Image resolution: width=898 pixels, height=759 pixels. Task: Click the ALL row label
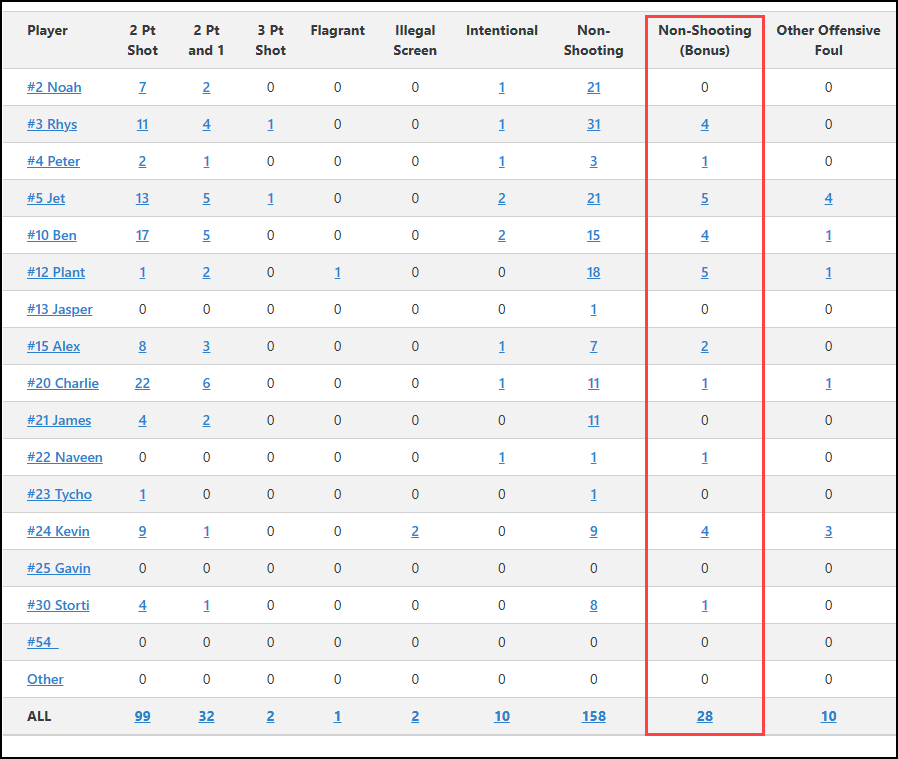coord(39,716)
